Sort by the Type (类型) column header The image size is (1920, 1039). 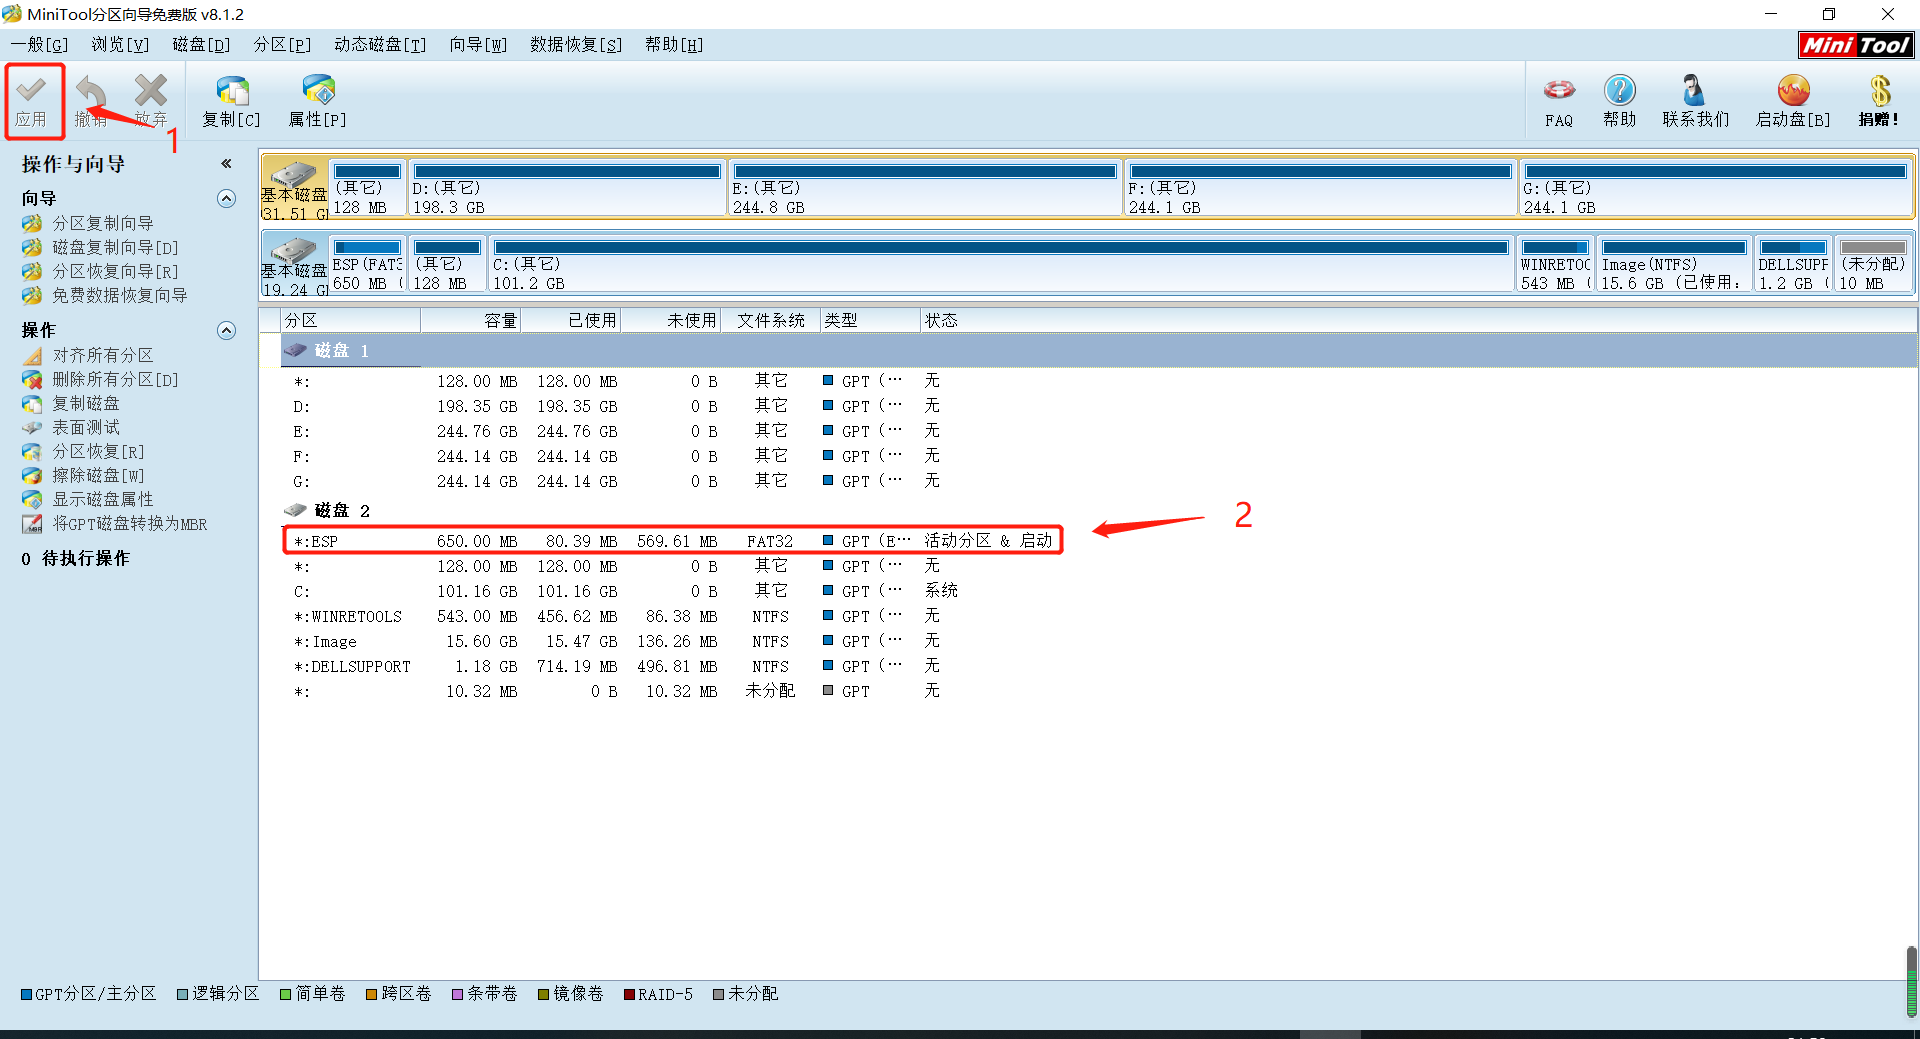coord(871,320)
